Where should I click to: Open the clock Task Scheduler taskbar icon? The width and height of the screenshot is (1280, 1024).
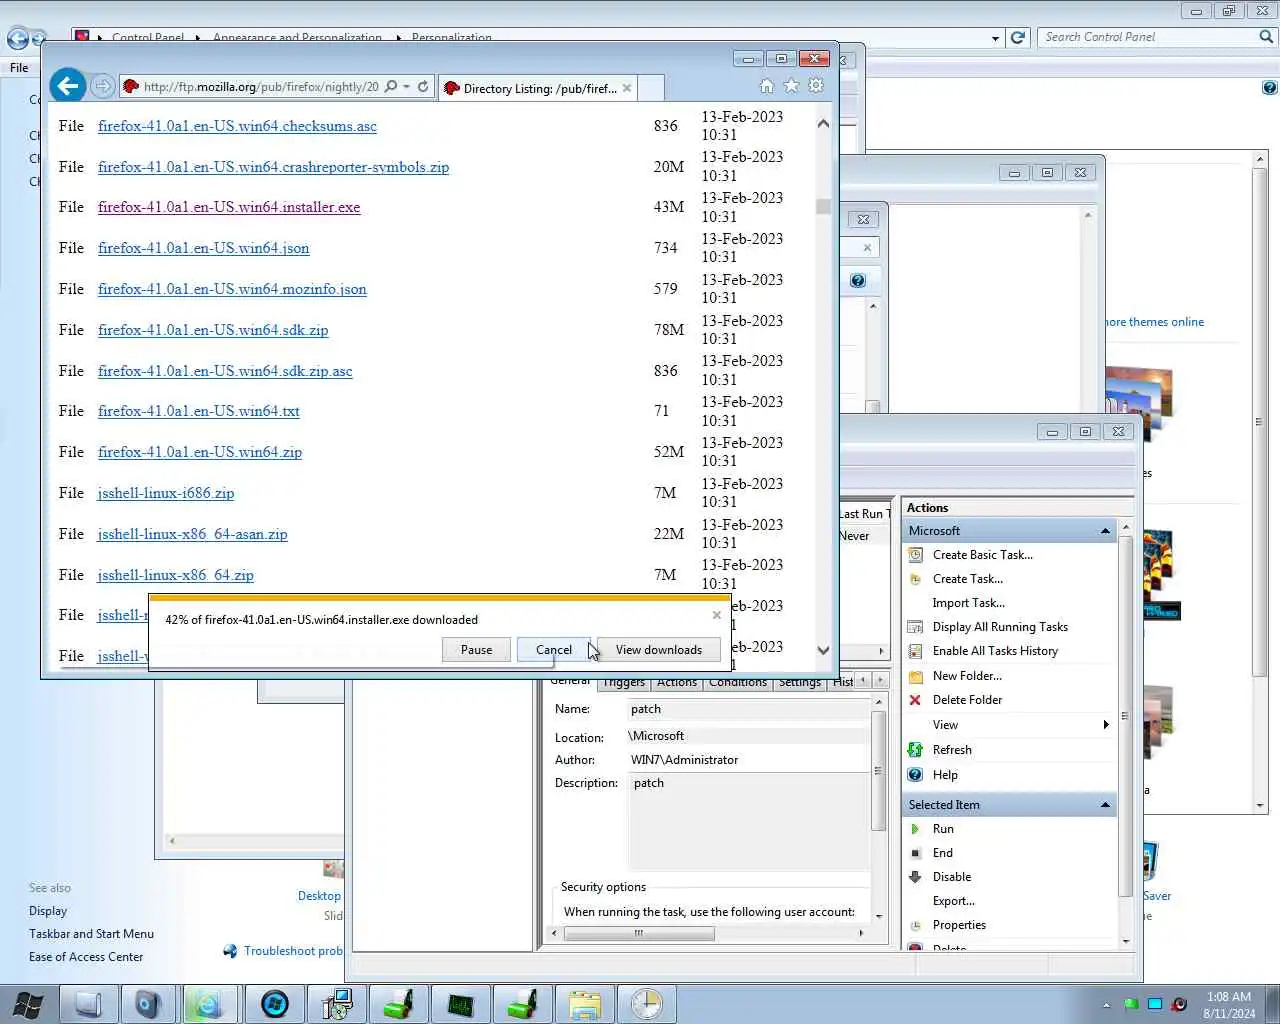pyautogui.click(x=646, y=1004)
